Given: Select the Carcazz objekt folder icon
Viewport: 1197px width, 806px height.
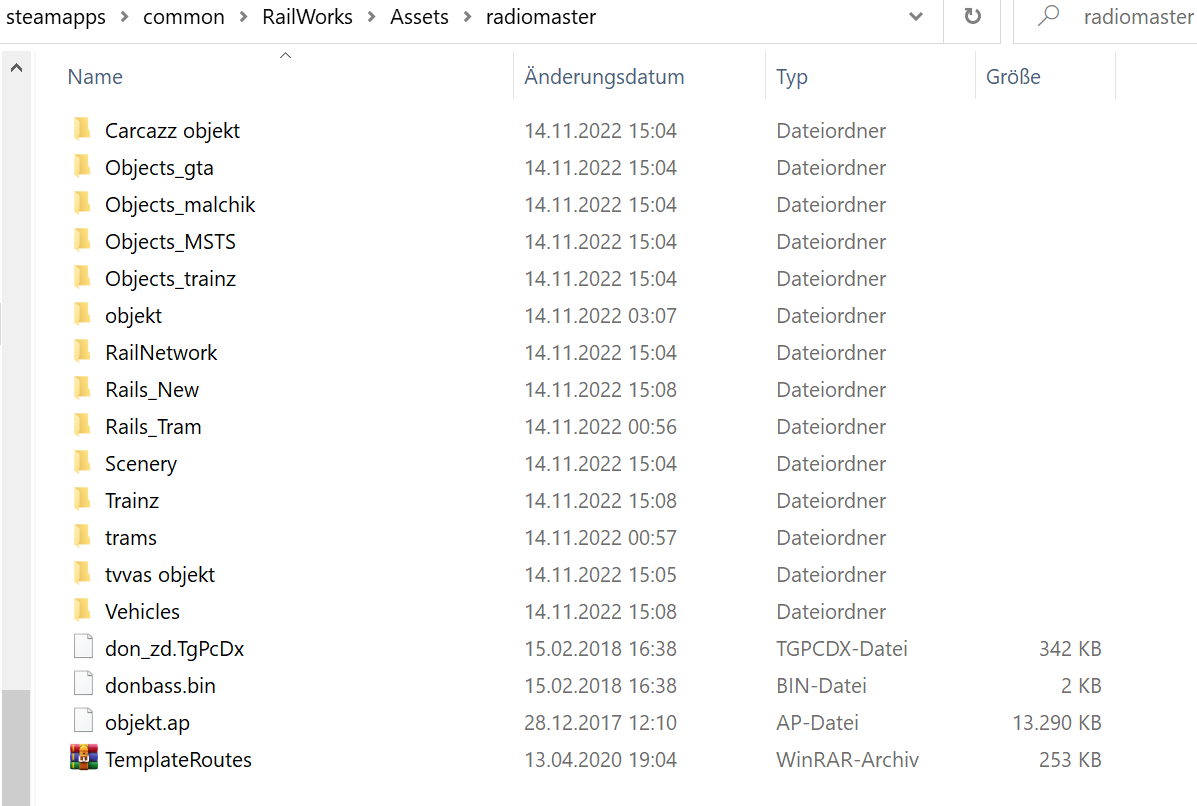Looking at the screenshot, I should click(83, 130).
